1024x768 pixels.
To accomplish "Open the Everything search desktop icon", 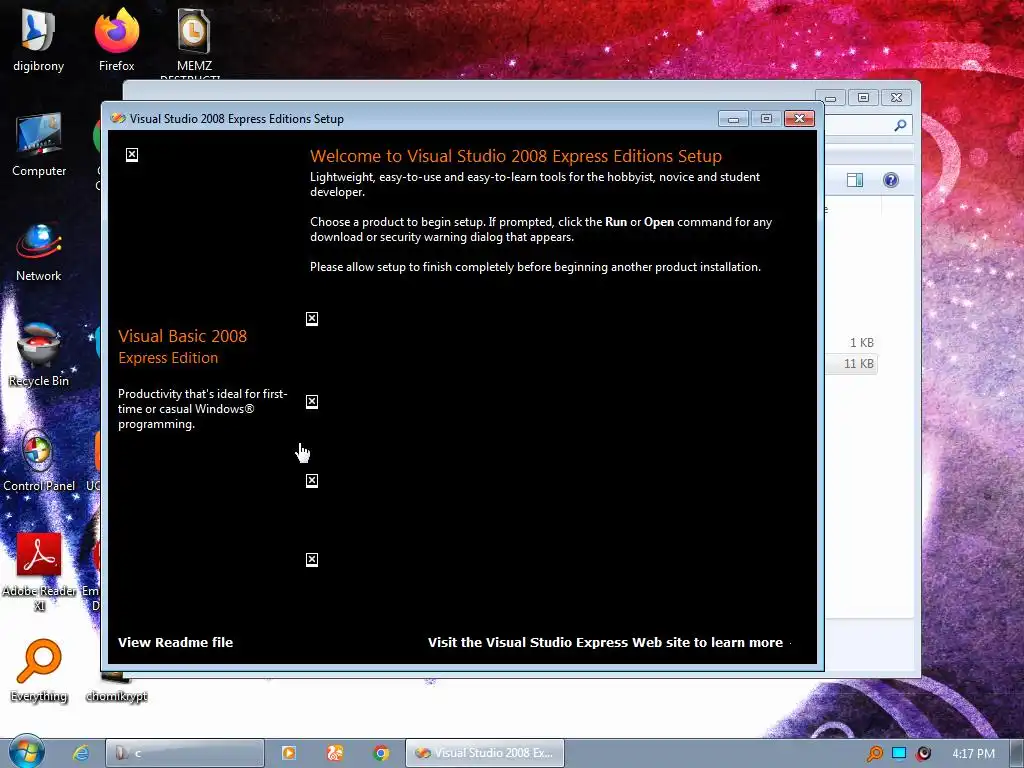I will point(39,670).
